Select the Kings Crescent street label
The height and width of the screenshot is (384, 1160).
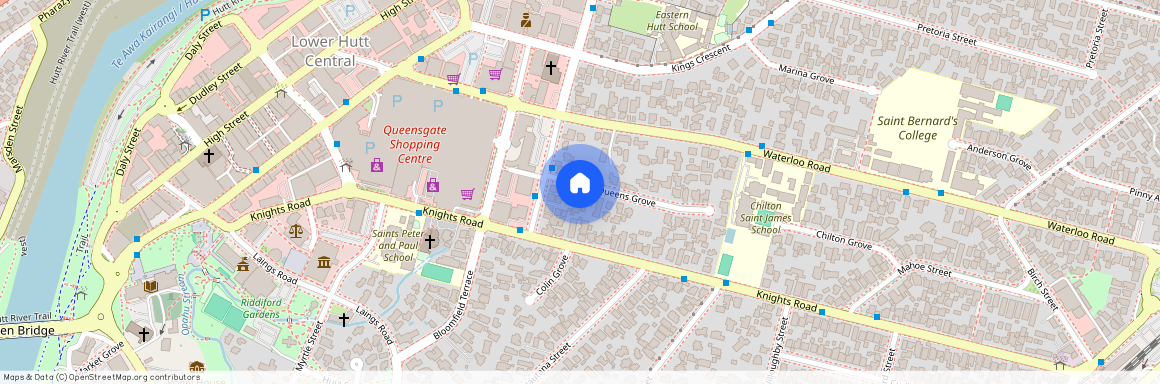tap(701, 58)
